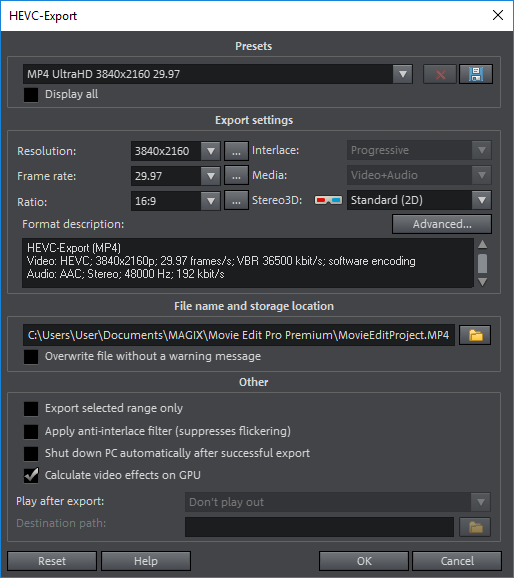514x578 pixels.
Task: Open Stereo3D Standard (2D) dropdown
Action: pyautogui.click(x=419, y=200)
